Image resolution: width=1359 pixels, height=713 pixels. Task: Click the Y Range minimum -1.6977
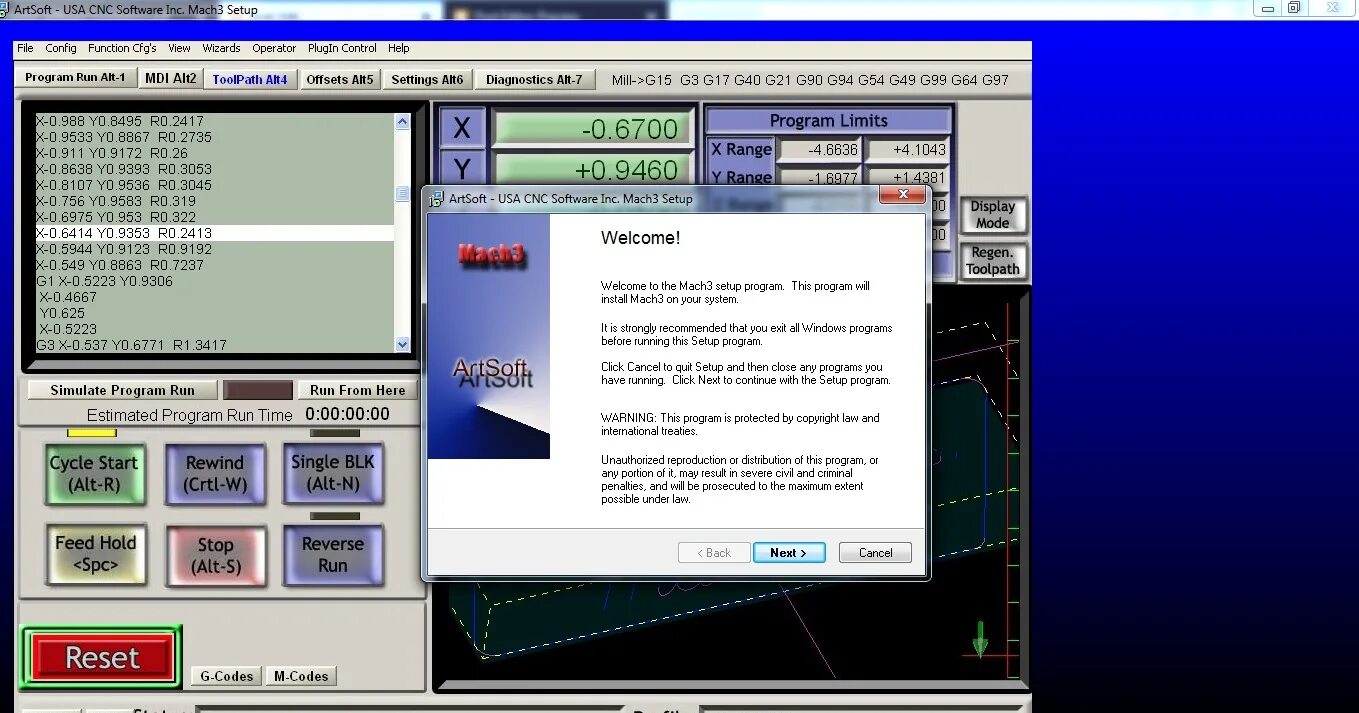click(818, 178)
